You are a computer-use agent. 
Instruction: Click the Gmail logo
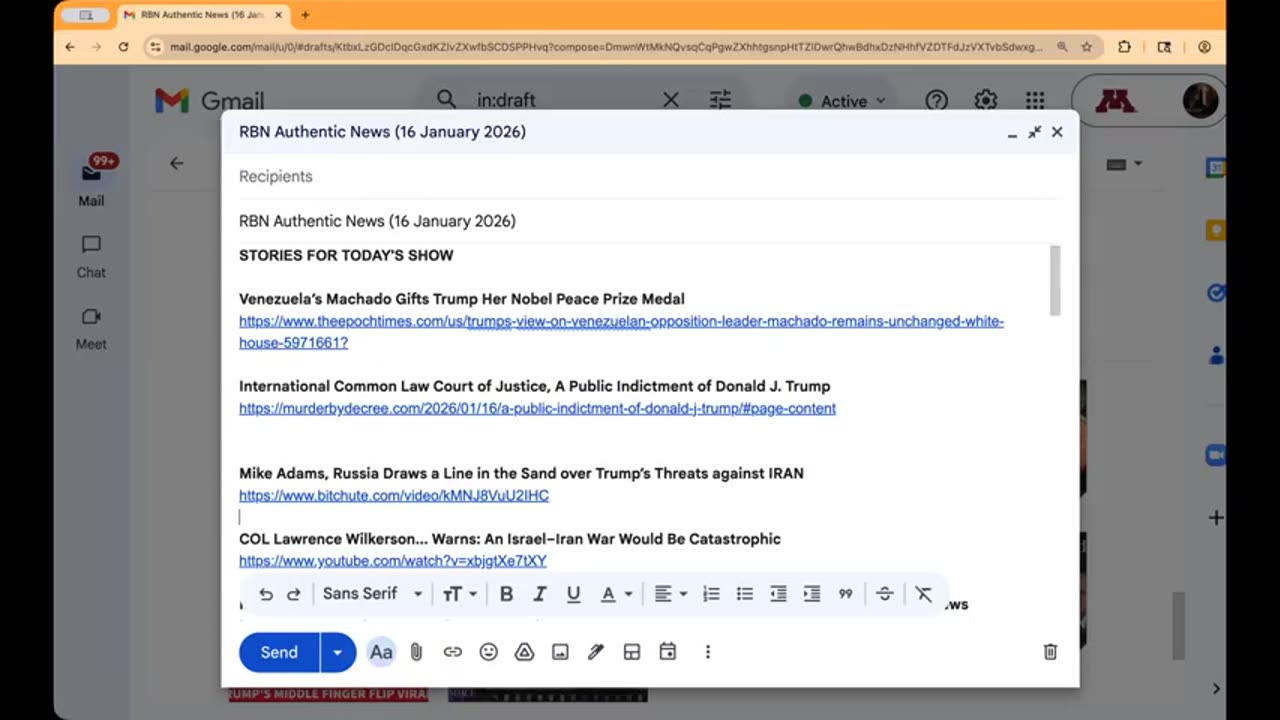point(209,100)
